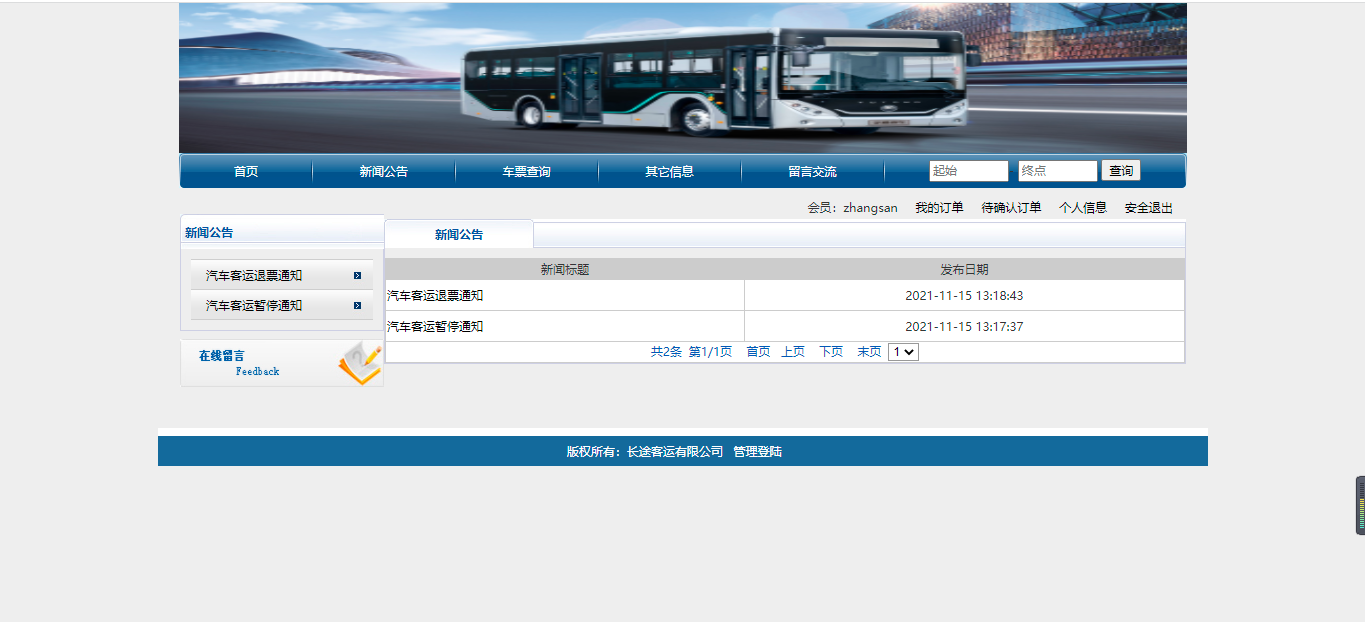Go to 下页 in pagination
Image resolution: width=1365 pixels, height=622 pixels.
[x=831, y=352]
